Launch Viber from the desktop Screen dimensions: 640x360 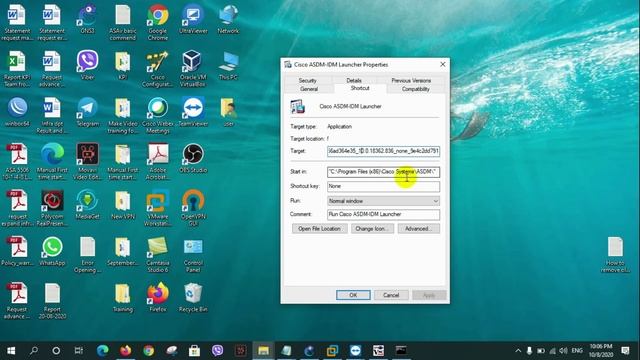tap(87, 65)
